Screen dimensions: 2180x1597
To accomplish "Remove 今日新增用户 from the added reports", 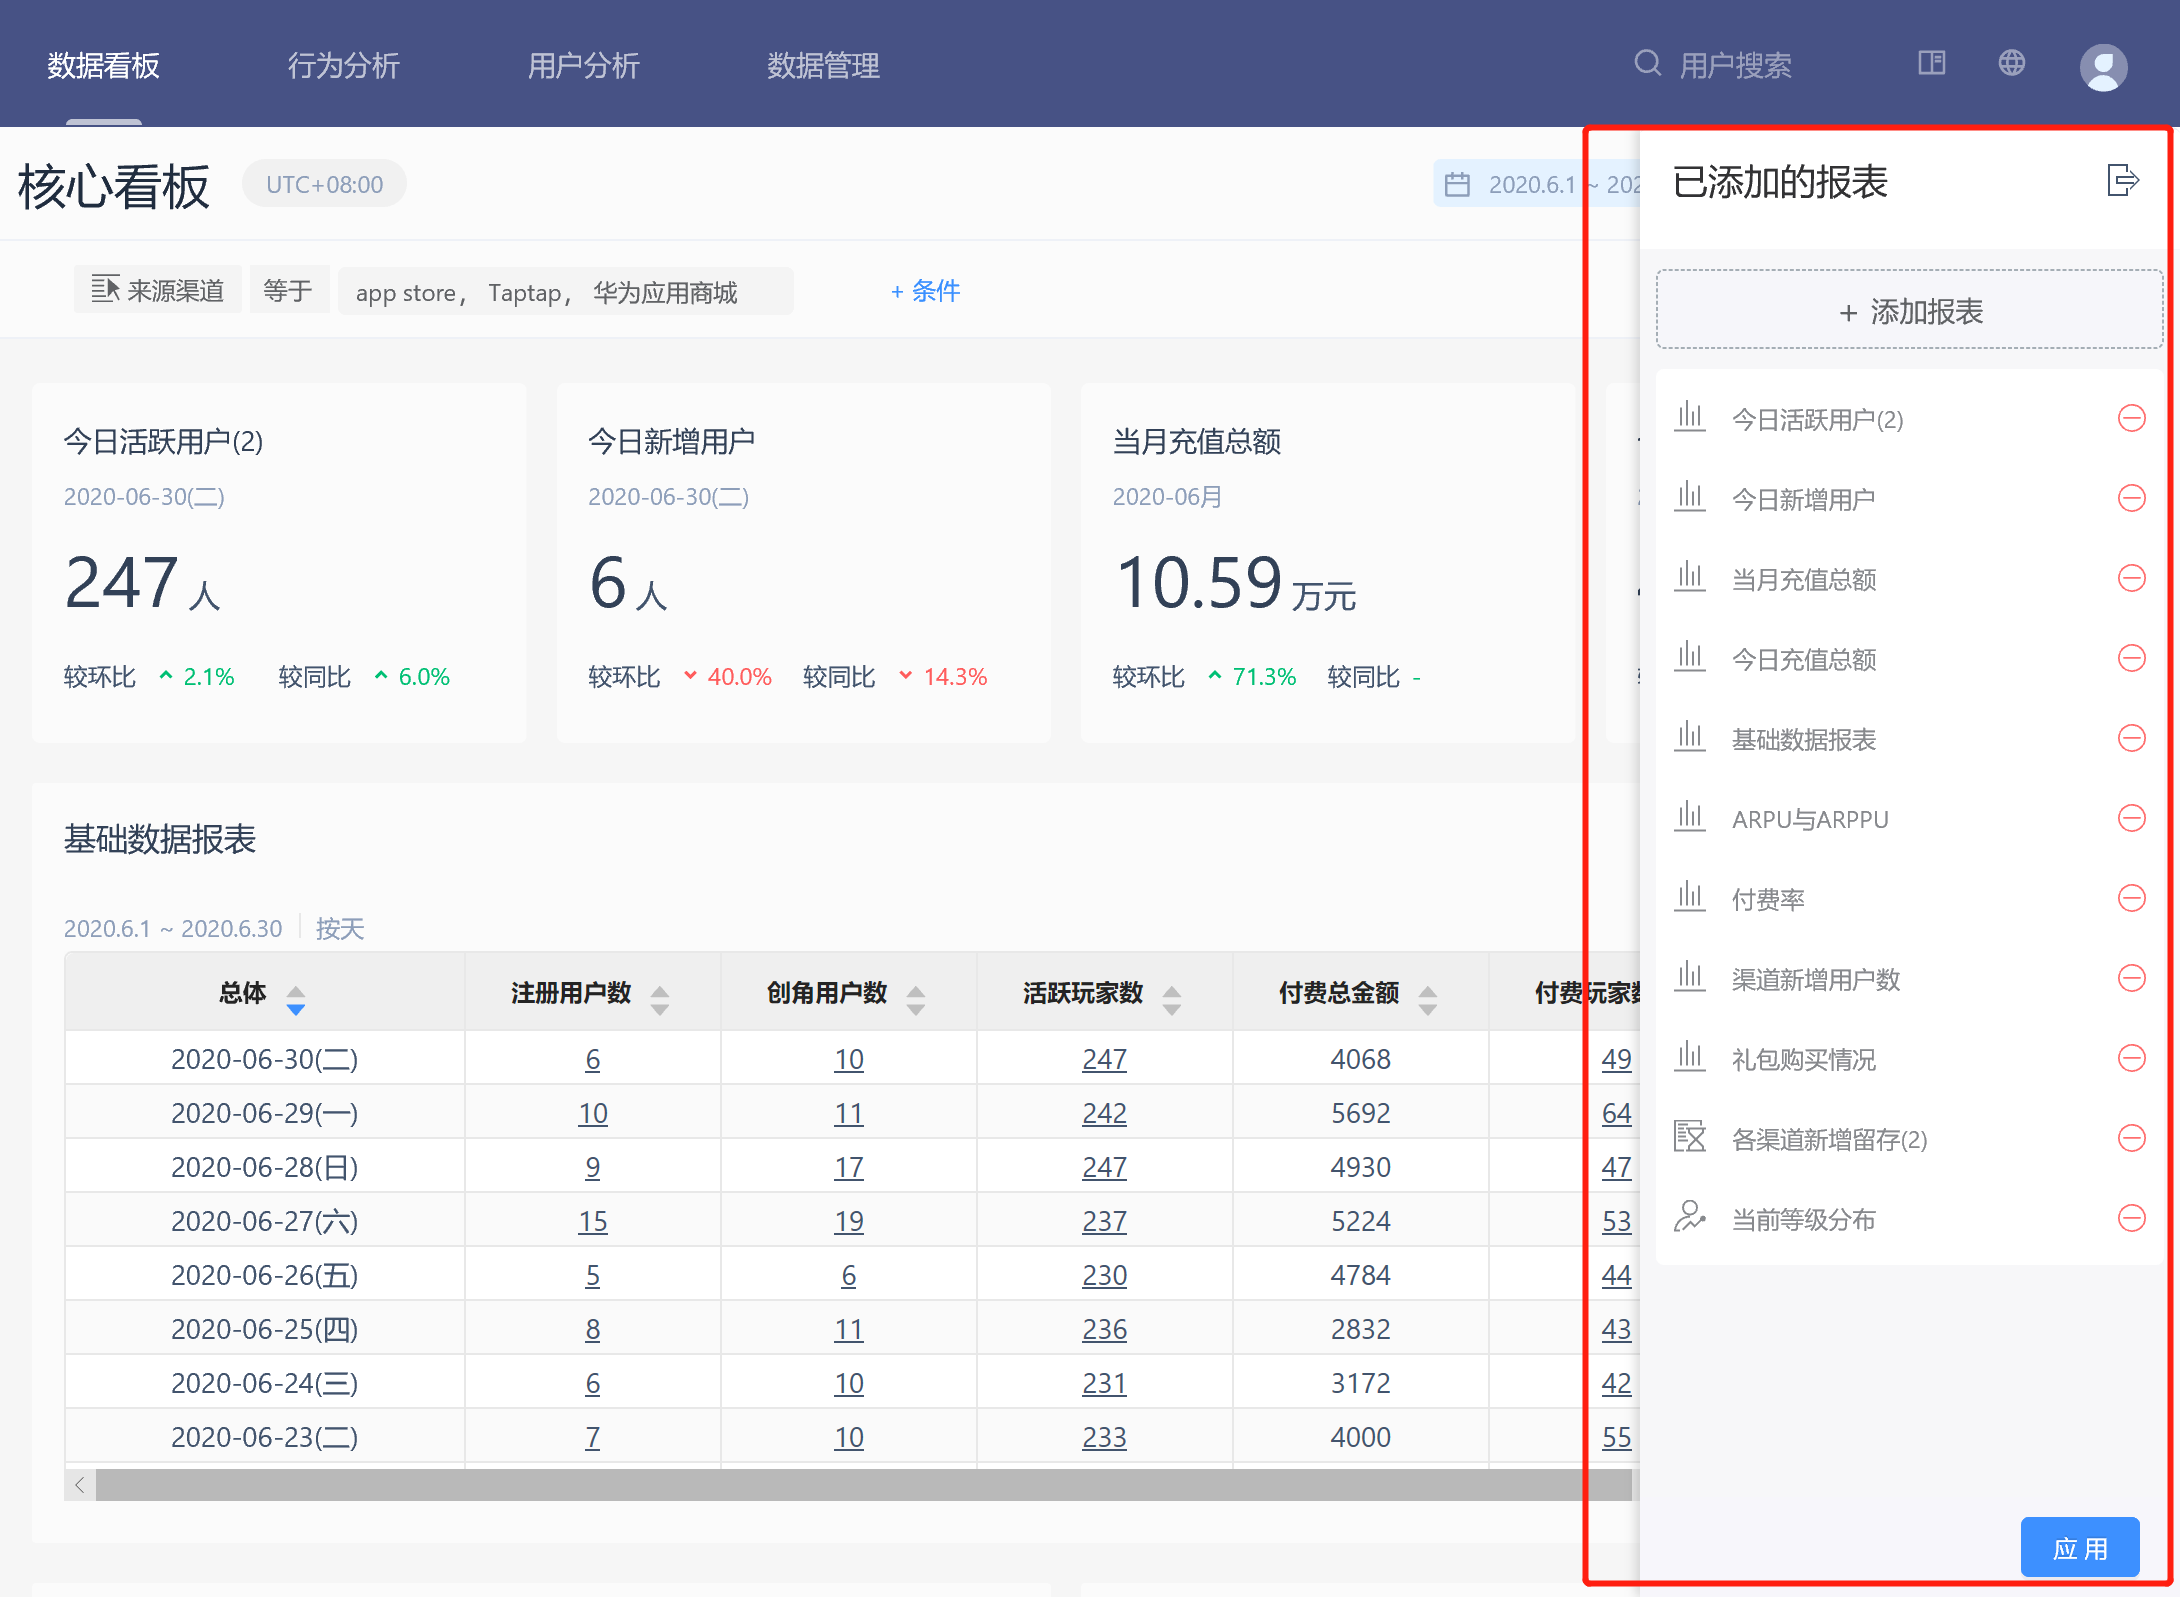I will [x=2131, y=499].
